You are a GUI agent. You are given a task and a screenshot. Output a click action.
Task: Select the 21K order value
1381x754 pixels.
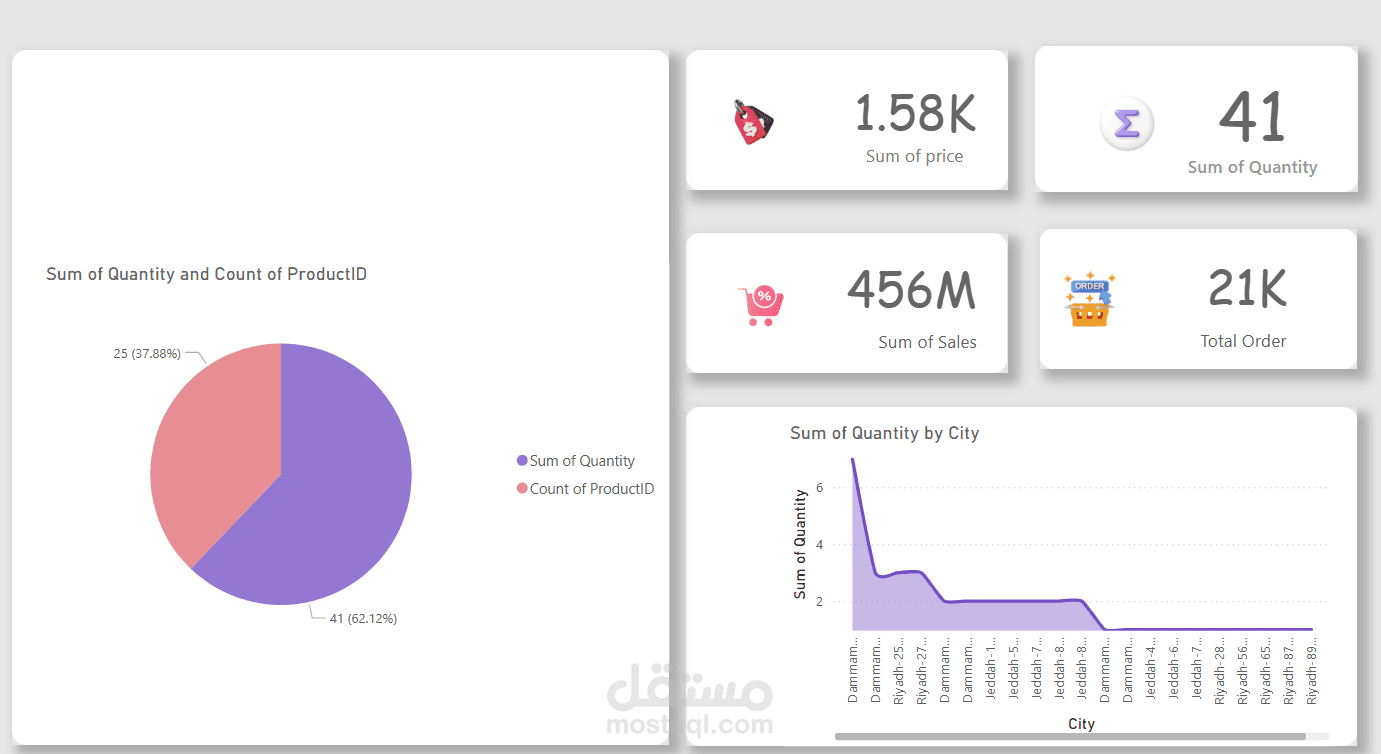[x=1247, y=288]
